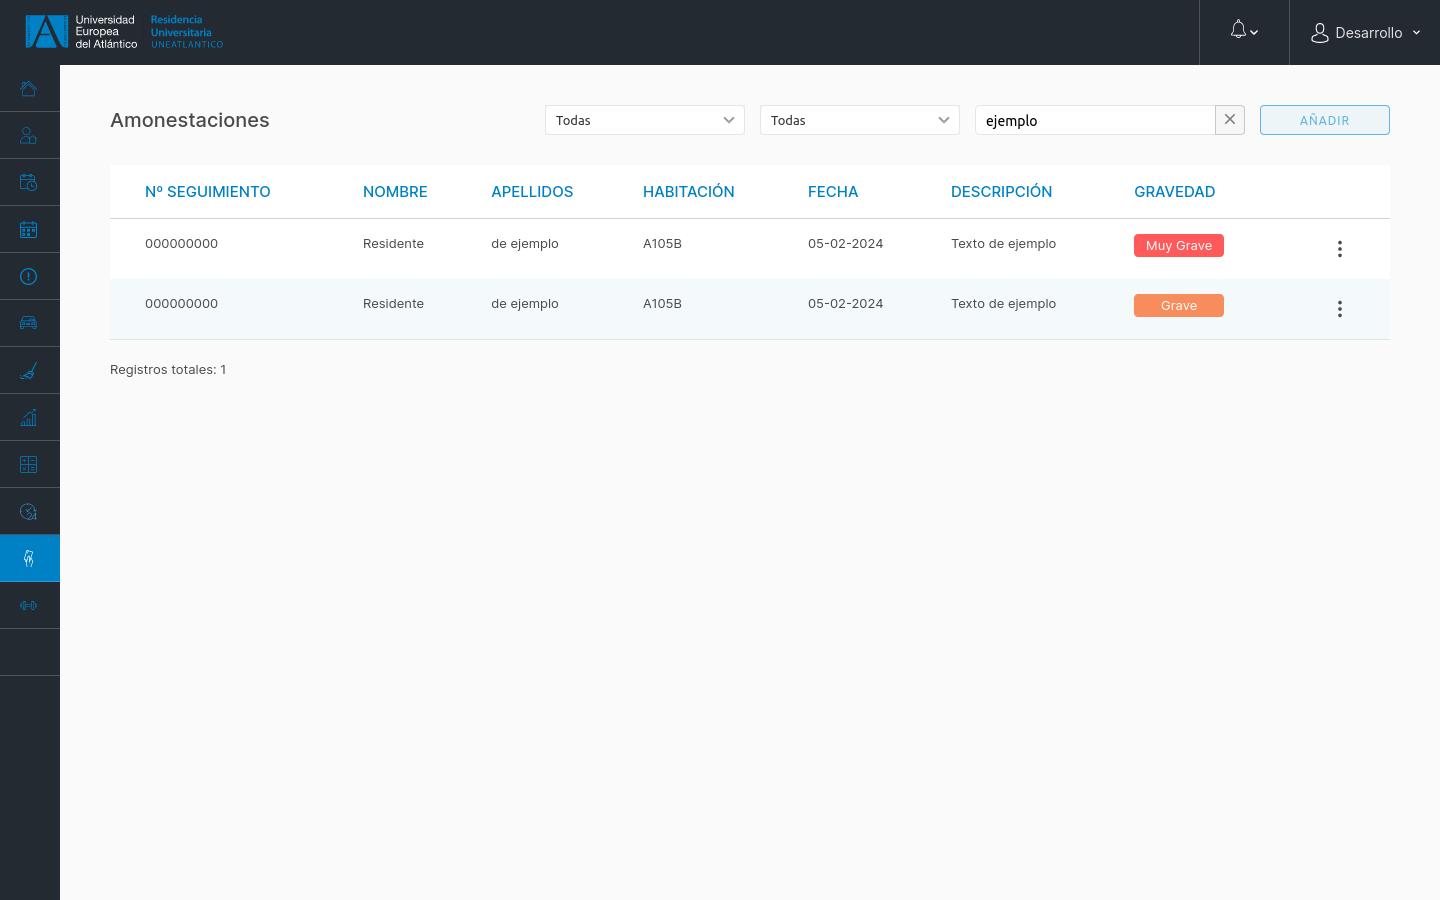
Task: Open the three-dot menu for Grave row
Action: tap(1340, 309)
